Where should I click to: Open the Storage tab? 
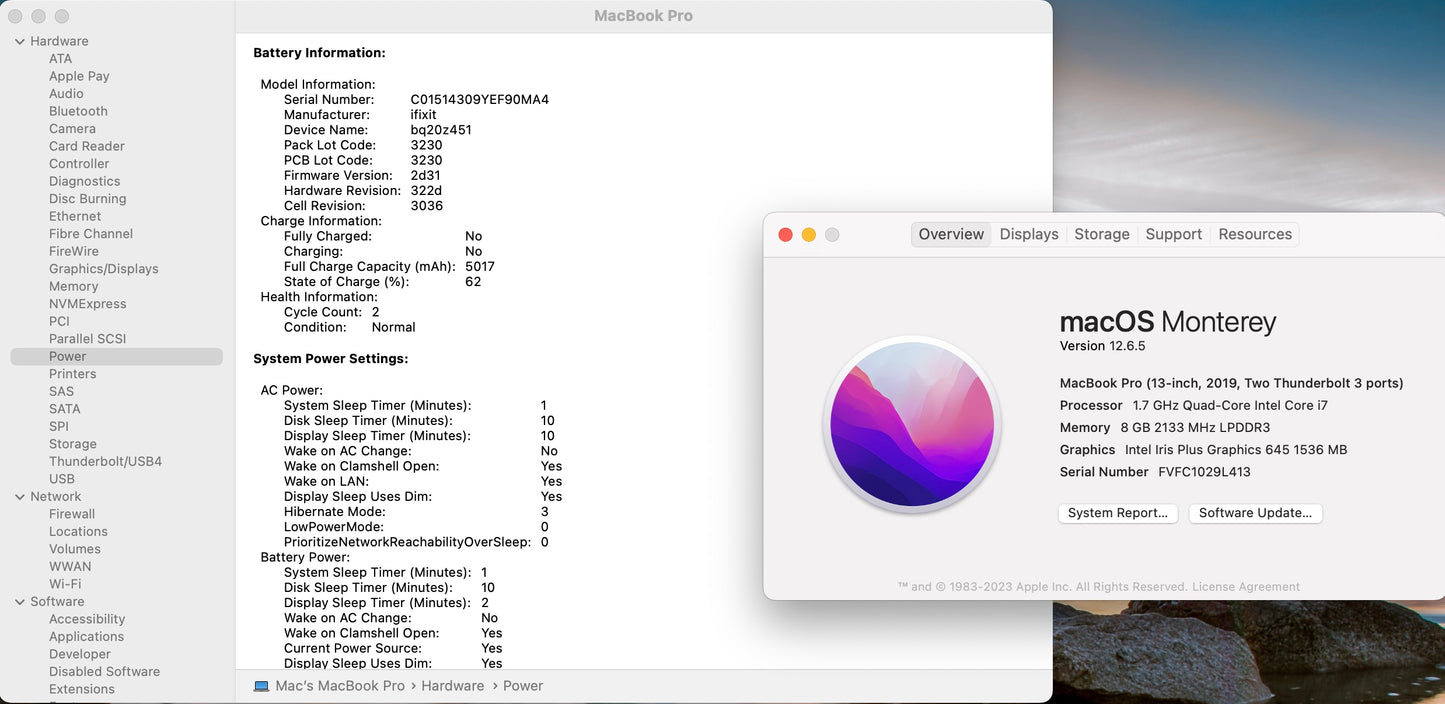[x=1101, y=234]
